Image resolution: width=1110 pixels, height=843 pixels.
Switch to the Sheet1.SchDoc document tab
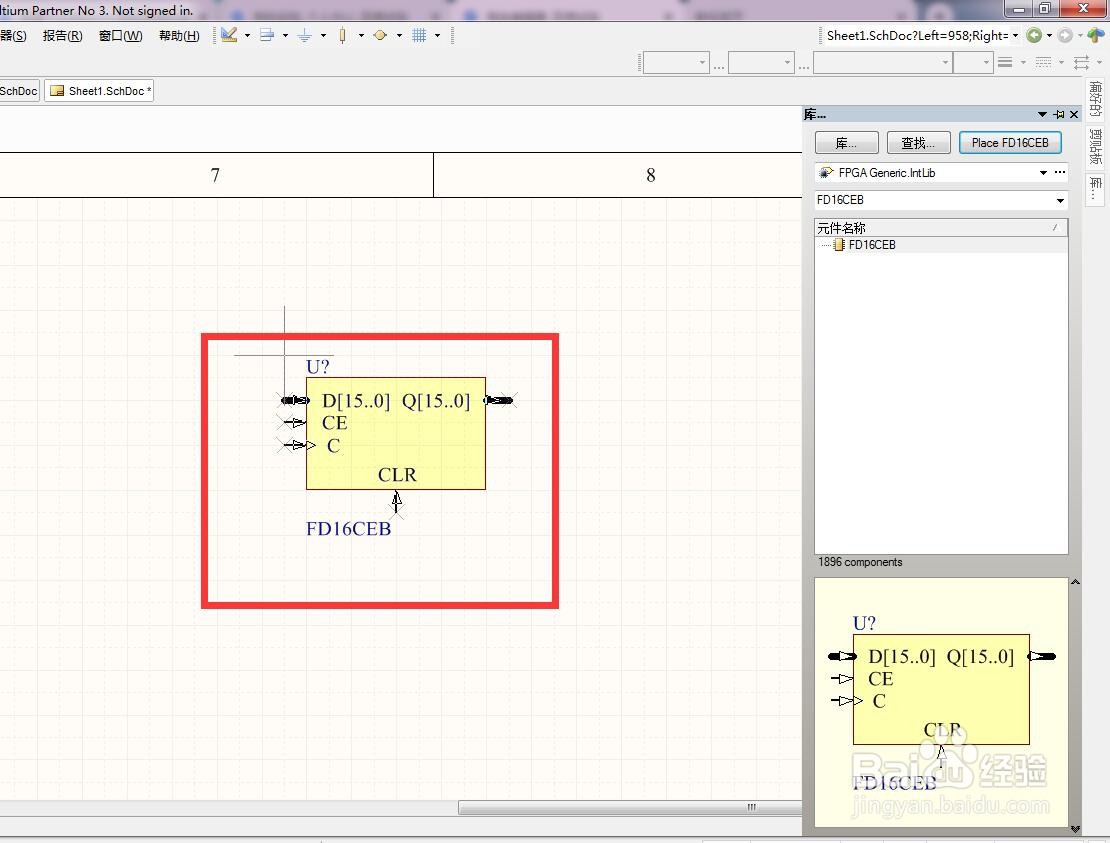pyautogui.click(x=99, y=91)
